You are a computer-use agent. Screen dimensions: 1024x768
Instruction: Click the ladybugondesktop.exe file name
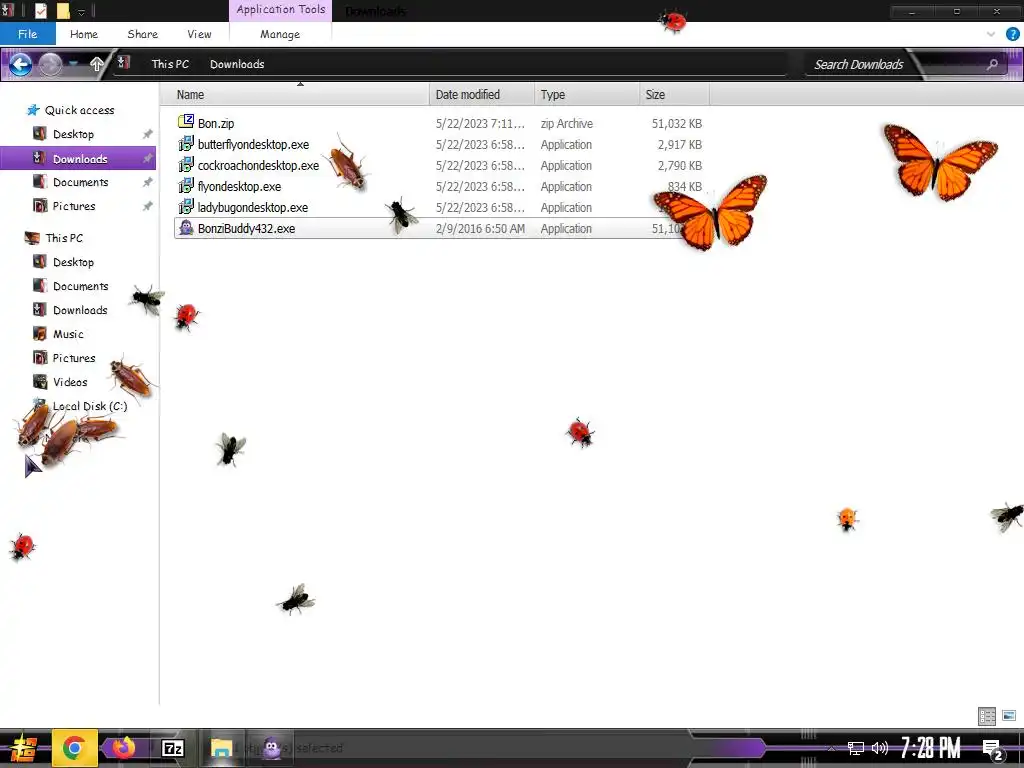click(x=253, y=207)
